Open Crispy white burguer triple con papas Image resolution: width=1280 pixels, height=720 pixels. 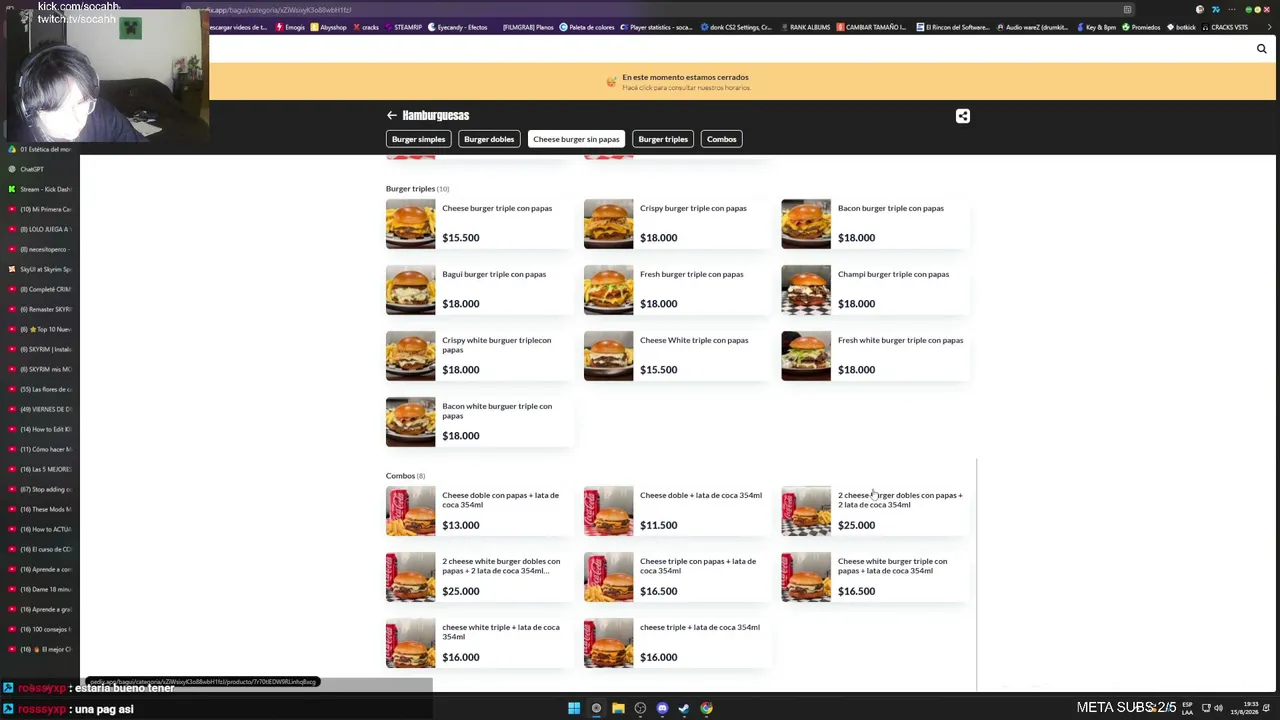pyautogui.click(x=480, y=355)
